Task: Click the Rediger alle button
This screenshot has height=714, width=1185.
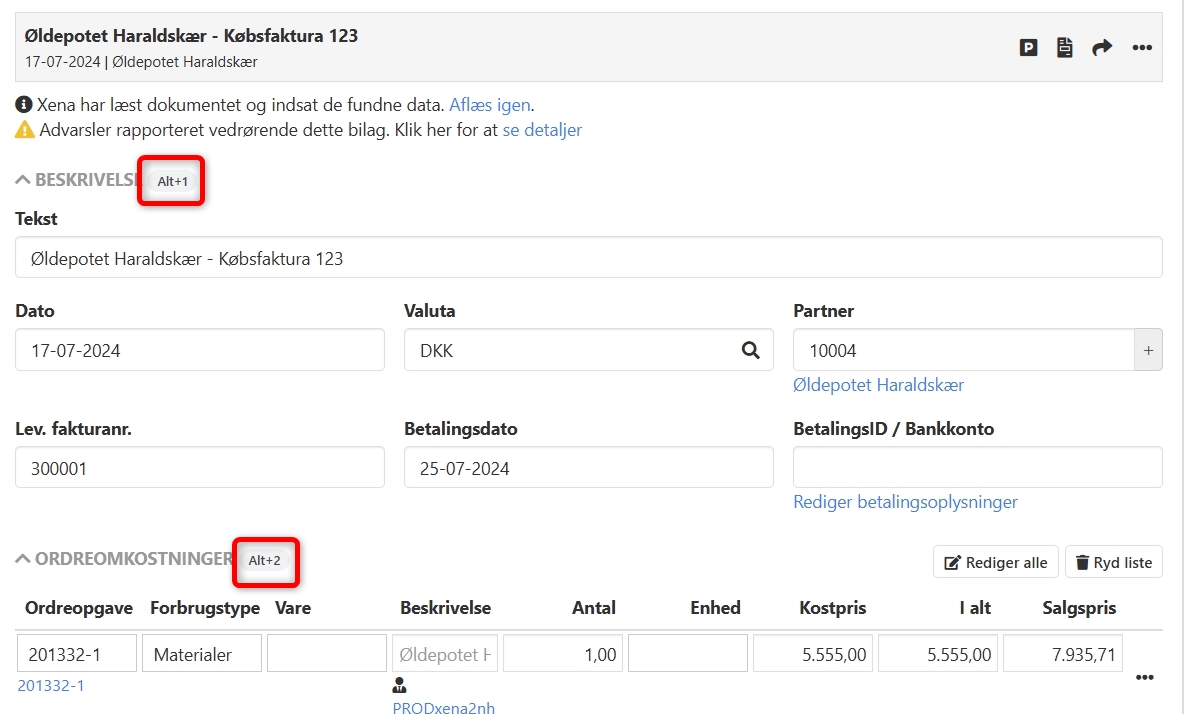Action: click(995, 562)
